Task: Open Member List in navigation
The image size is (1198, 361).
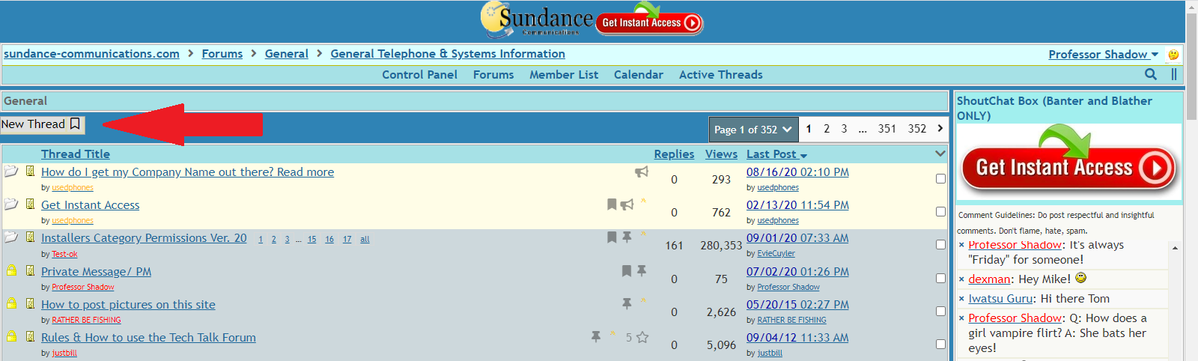Action: (x=564, y=75)
